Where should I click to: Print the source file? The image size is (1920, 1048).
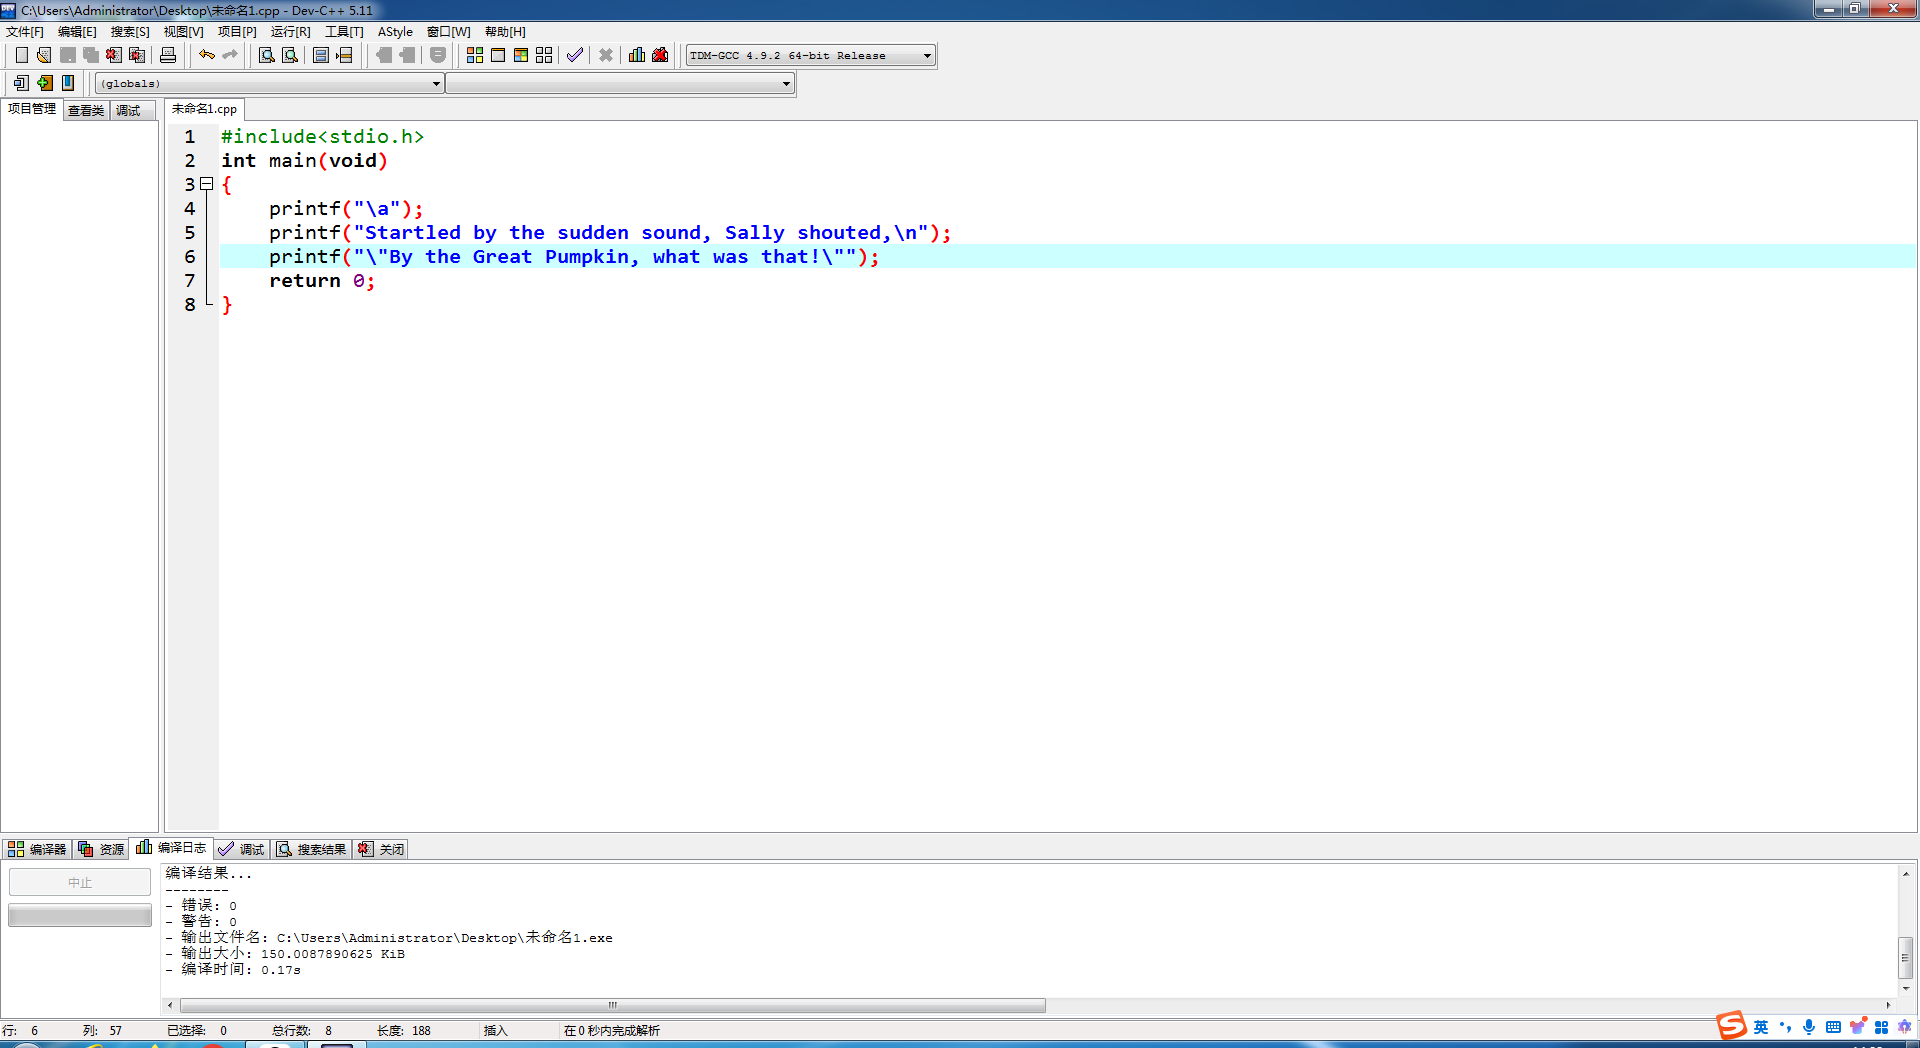pyautogui.click(x=168, y=55)
